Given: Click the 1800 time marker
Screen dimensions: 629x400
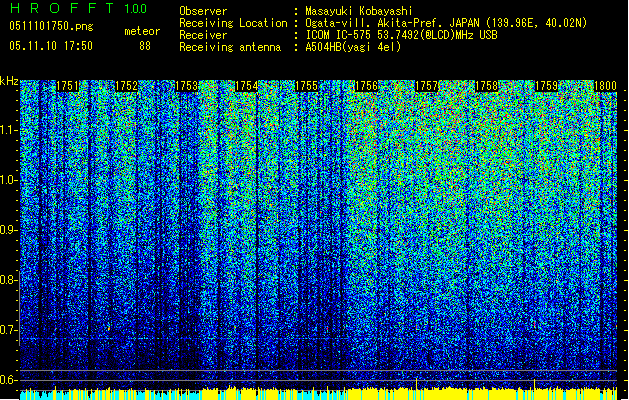Looking at the screenshot, I should 605,86.
